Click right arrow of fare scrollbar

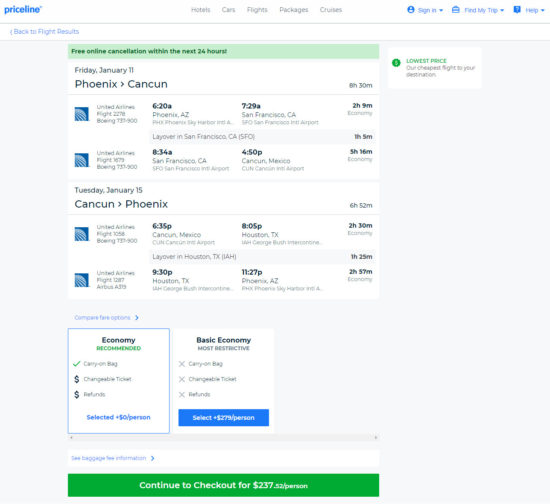(x=376, y=437)
